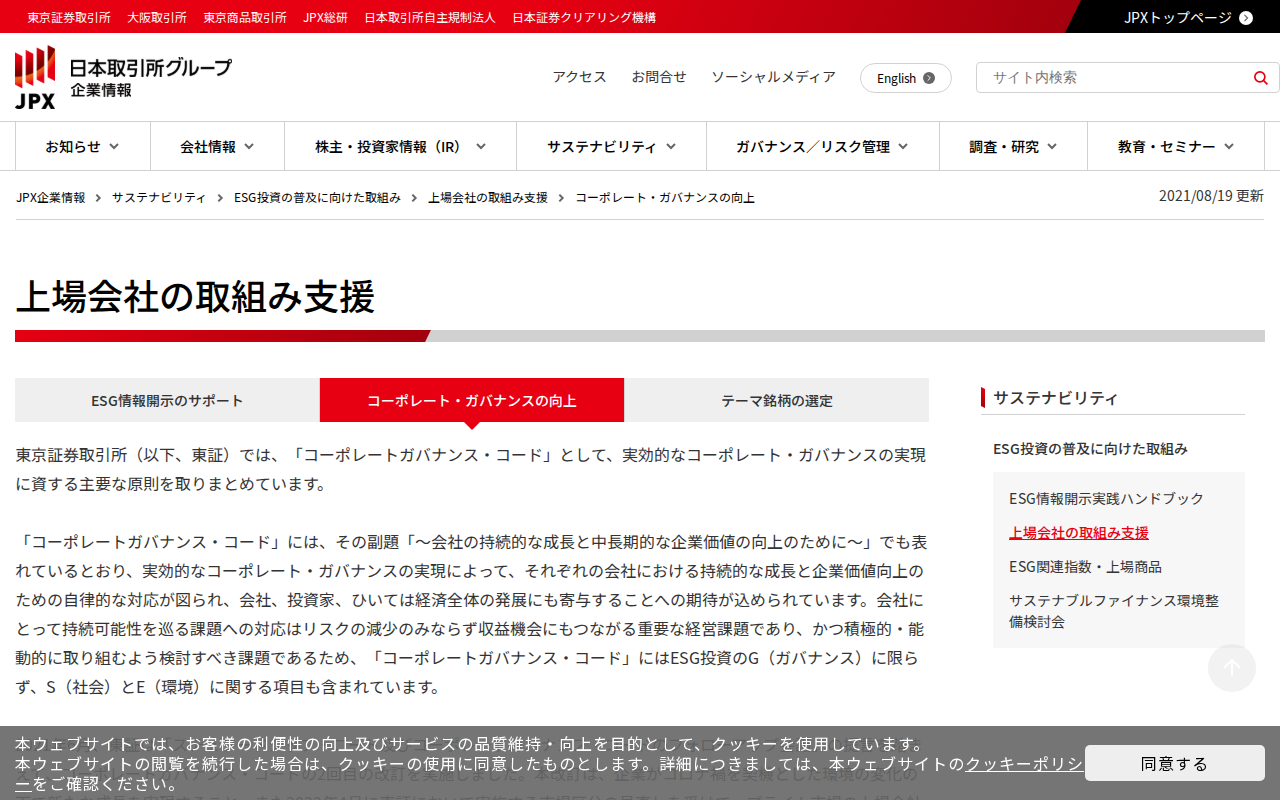Click the 日本取引所グループ 企業情報 title
This screenshot has width=1280, height=800.
(x=150, y=78)
